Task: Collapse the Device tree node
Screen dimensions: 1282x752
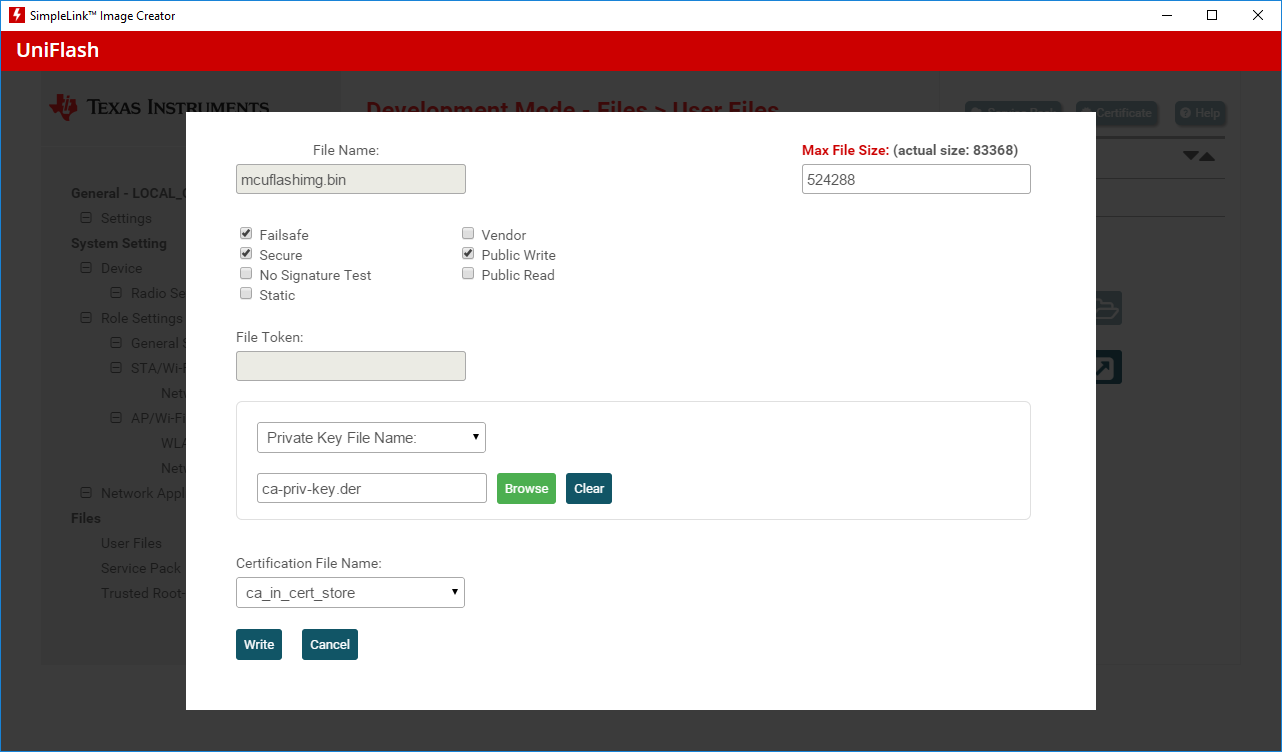Action: point(86,268)
